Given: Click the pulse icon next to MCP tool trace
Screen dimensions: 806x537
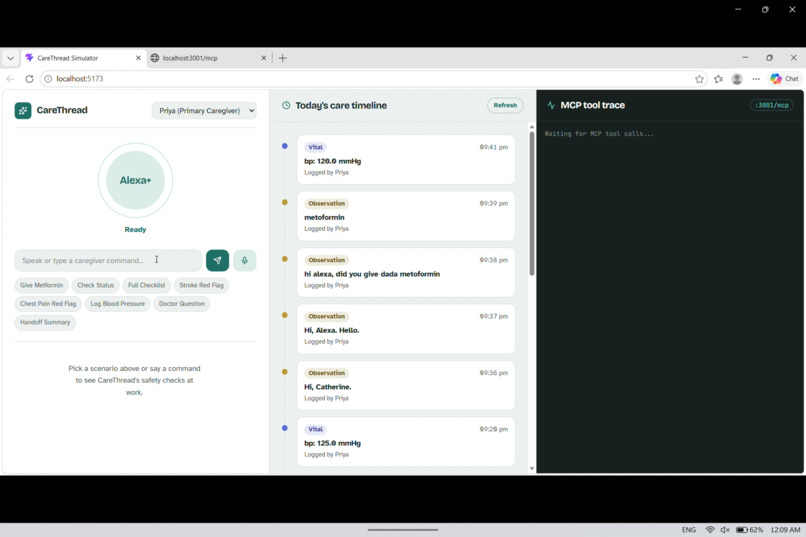Looking at the screenshot, I should [551, 105].
